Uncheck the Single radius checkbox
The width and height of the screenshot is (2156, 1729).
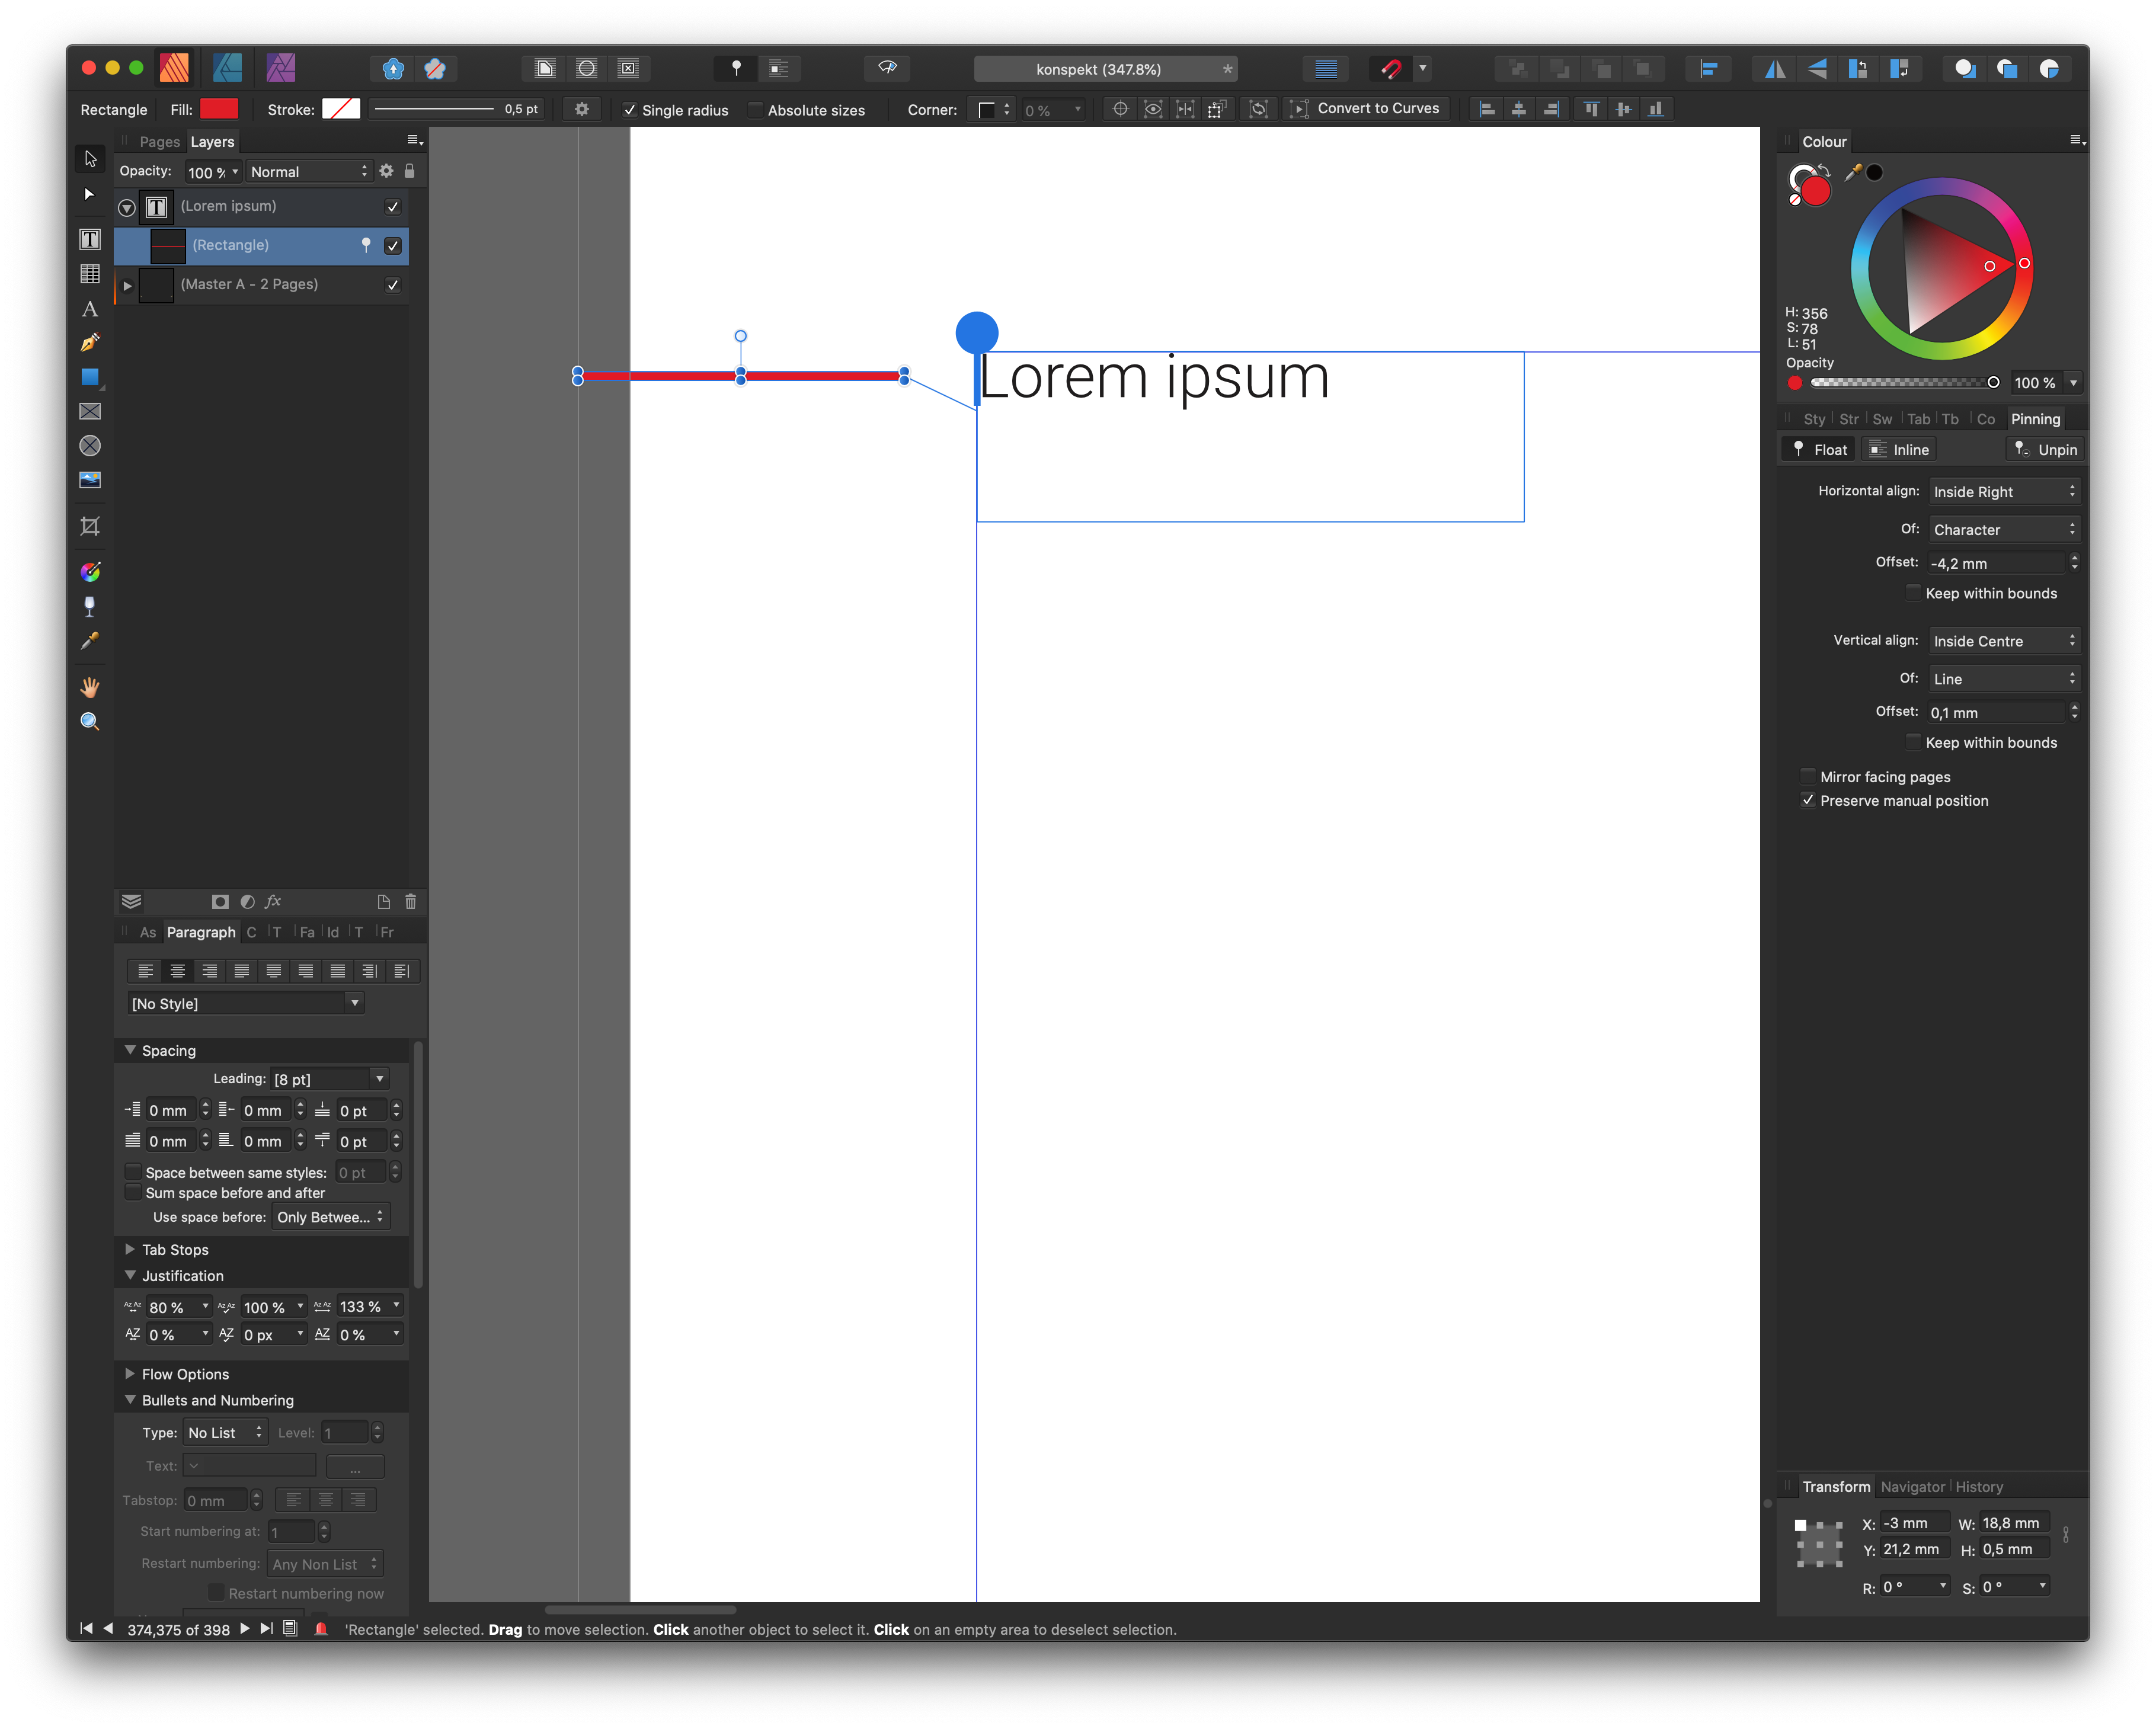pyautogui.click(x=631, y=110)
